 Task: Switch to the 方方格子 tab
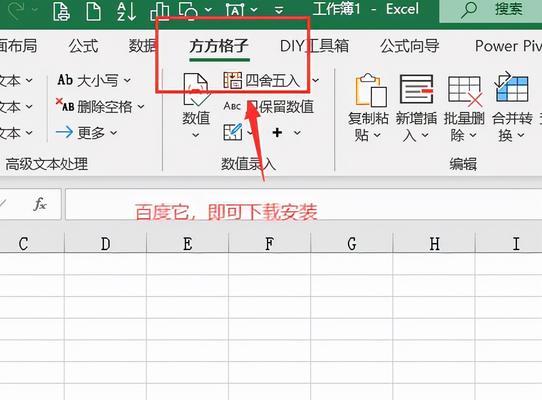tap(219, 46)
